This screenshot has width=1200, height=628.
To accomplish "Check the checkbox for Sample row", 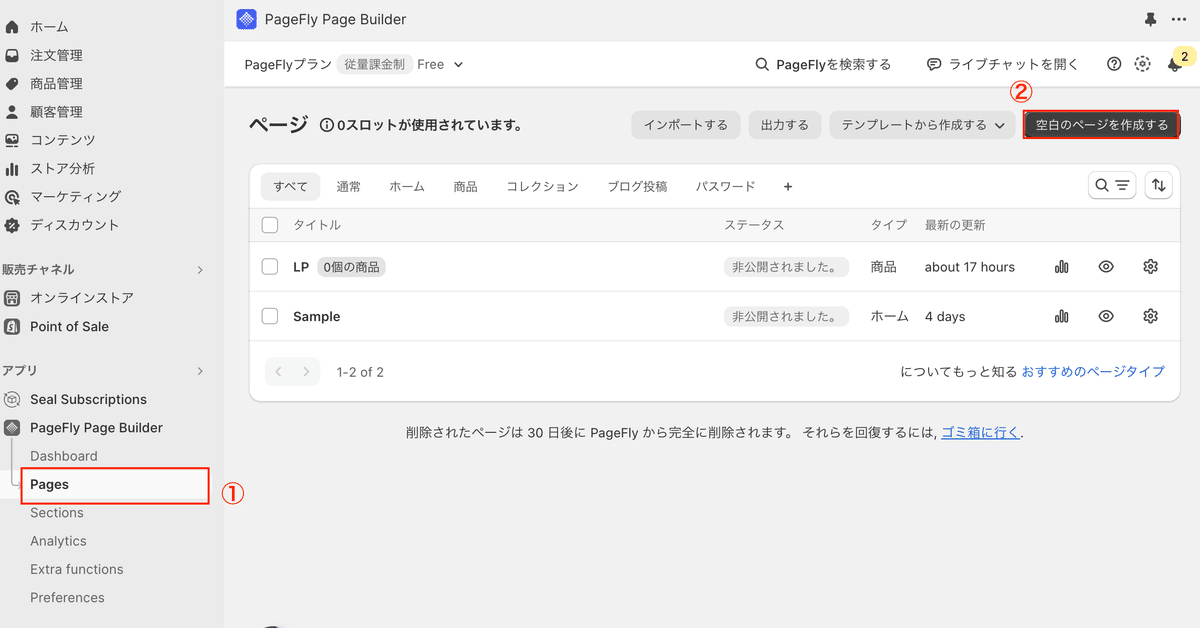I will tap(269, 316).
